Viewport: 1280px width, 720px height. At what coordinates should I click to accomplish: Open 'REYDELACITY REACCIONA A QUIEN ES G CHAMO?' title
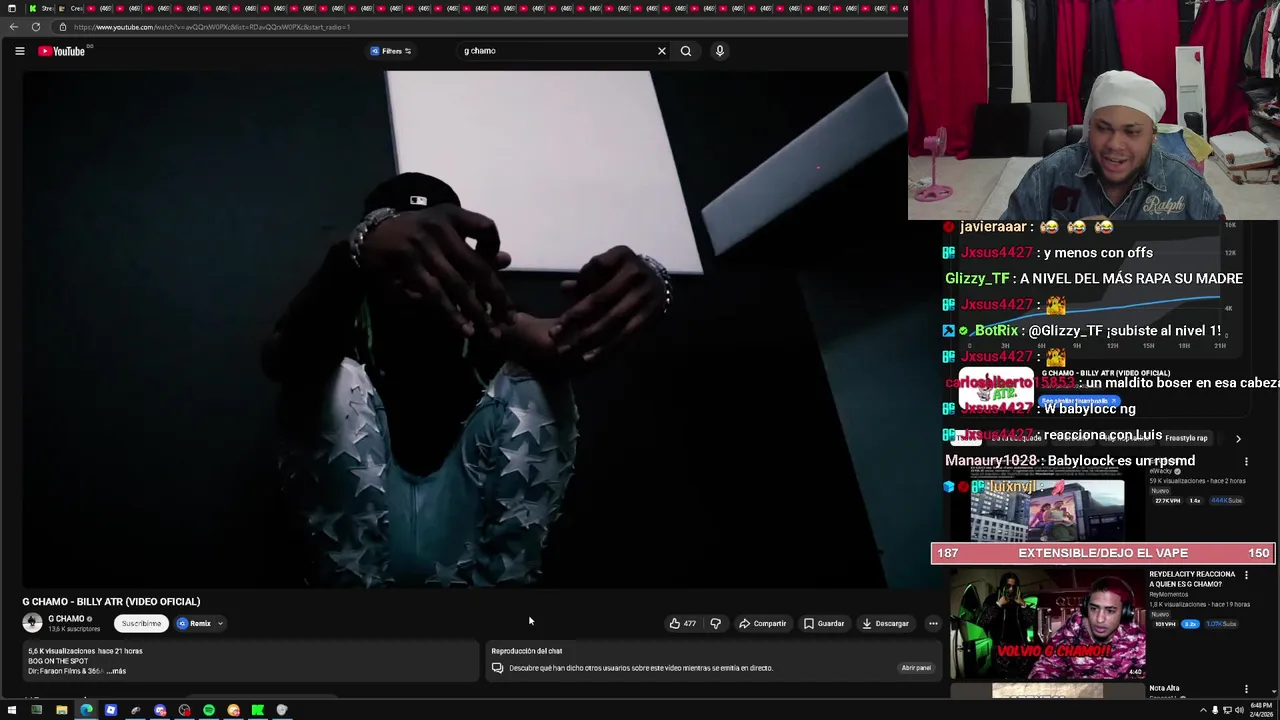1191,579
